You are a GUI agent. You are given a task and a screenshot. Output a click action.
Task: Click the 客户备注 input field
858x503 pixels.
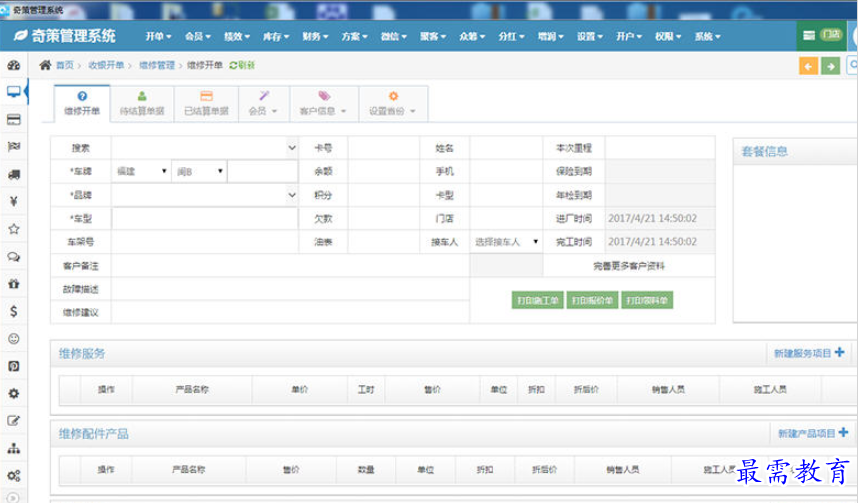[290, 266]
